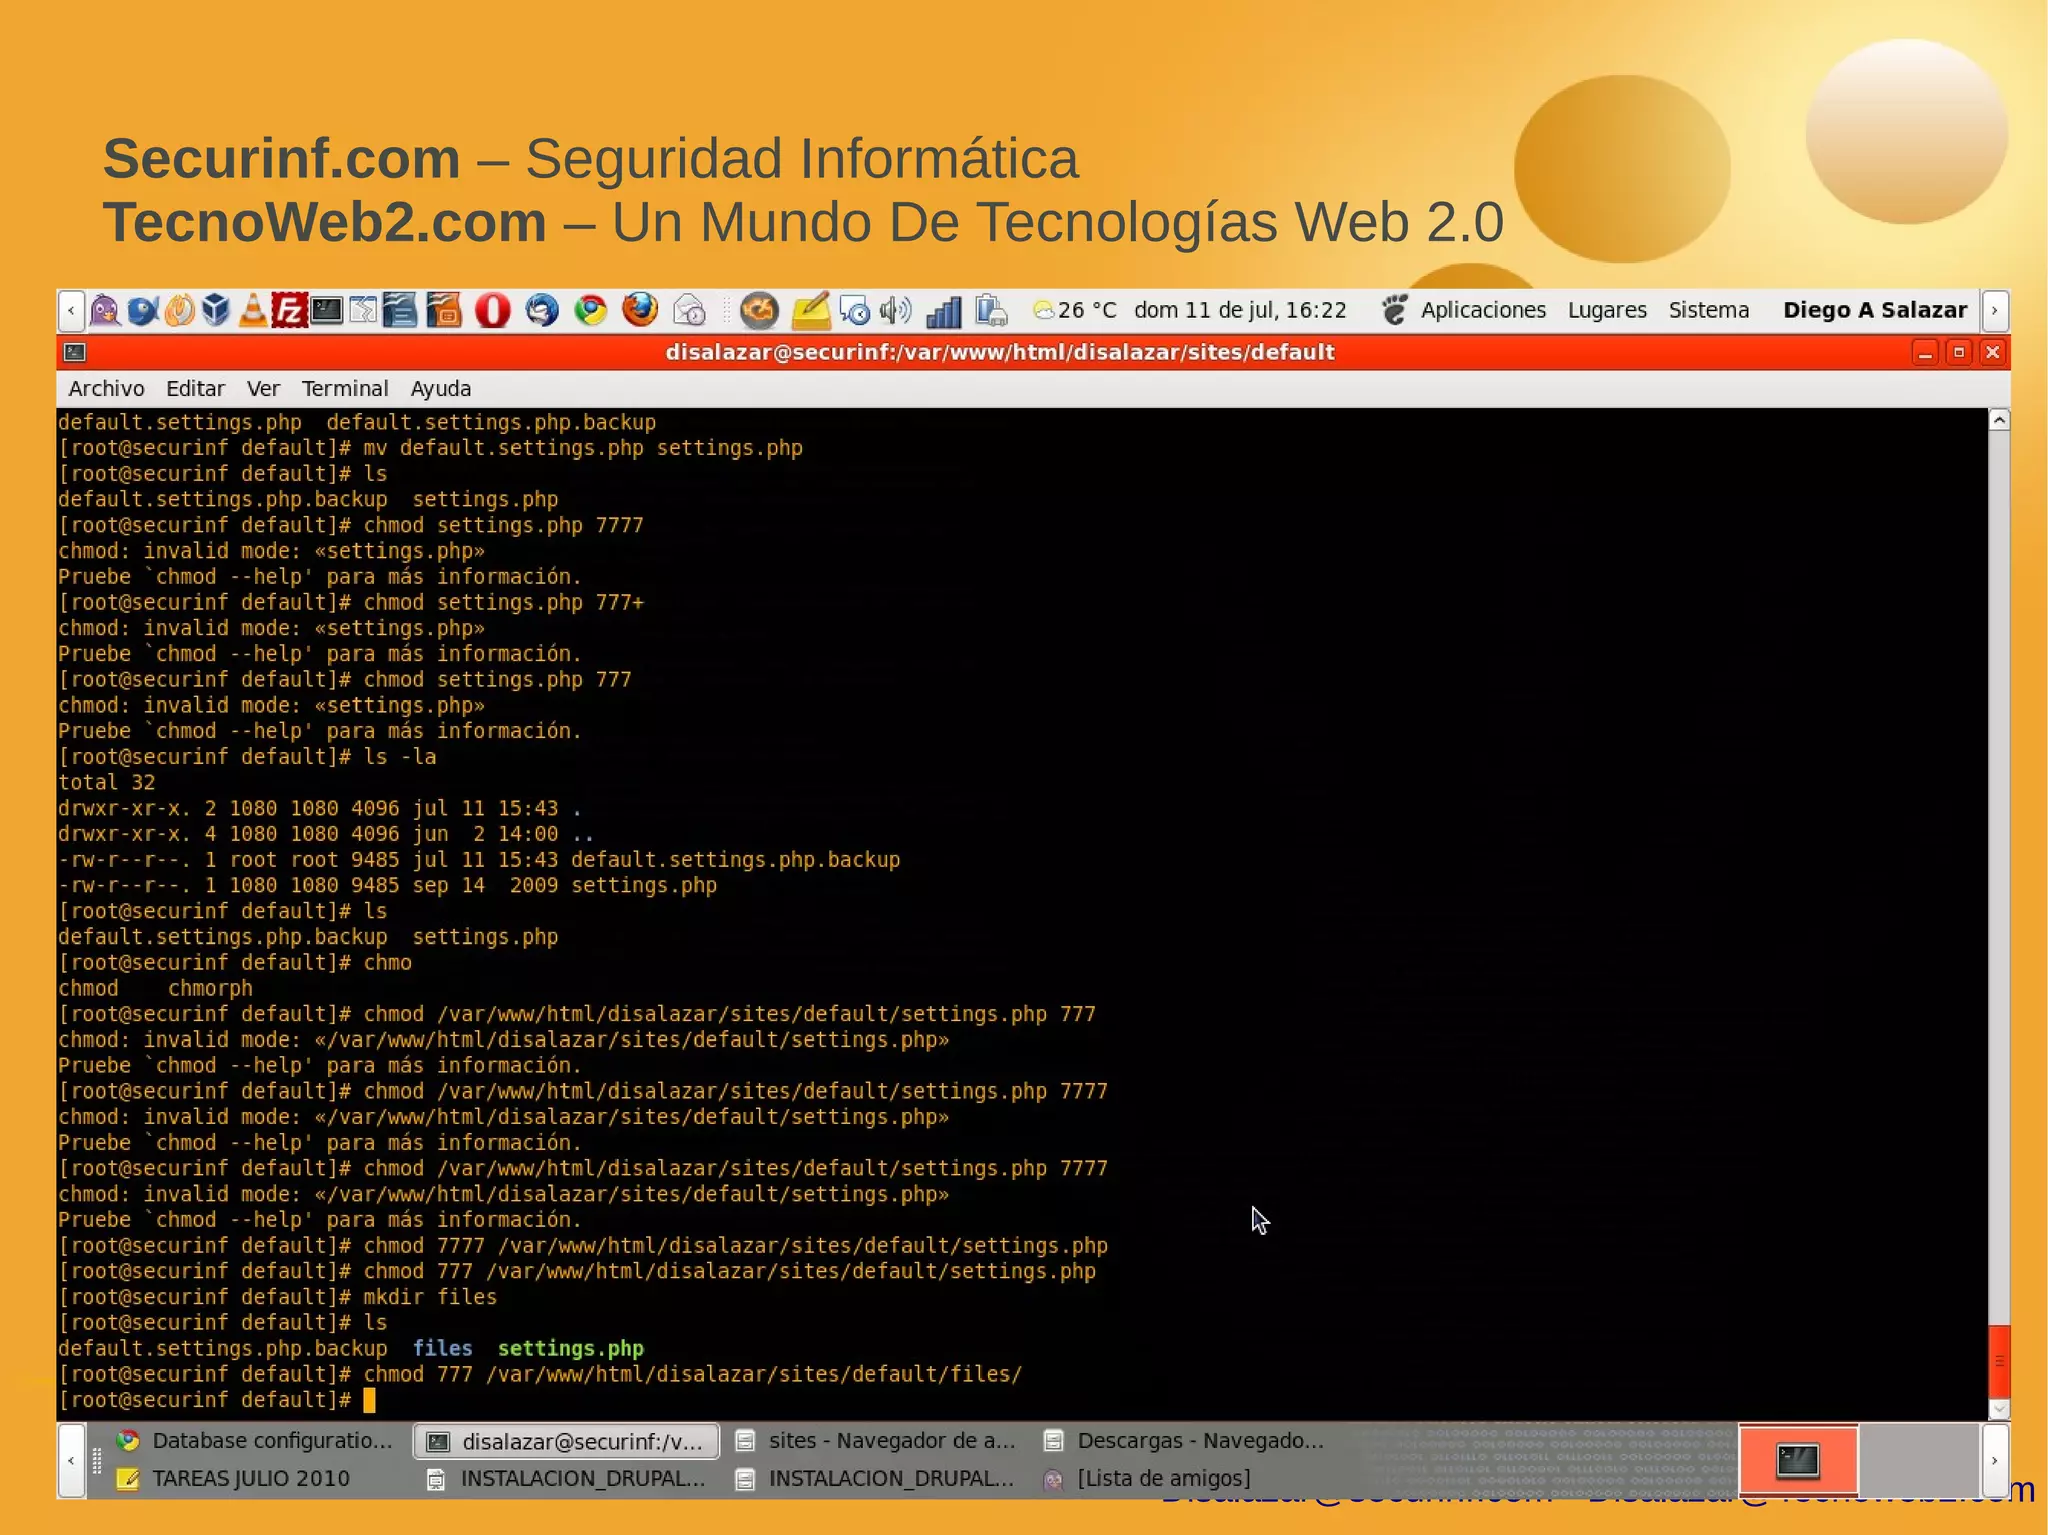Open a new terminal from the panel launcher
Screen dimensions: 2048x1535
click(326, 310)
